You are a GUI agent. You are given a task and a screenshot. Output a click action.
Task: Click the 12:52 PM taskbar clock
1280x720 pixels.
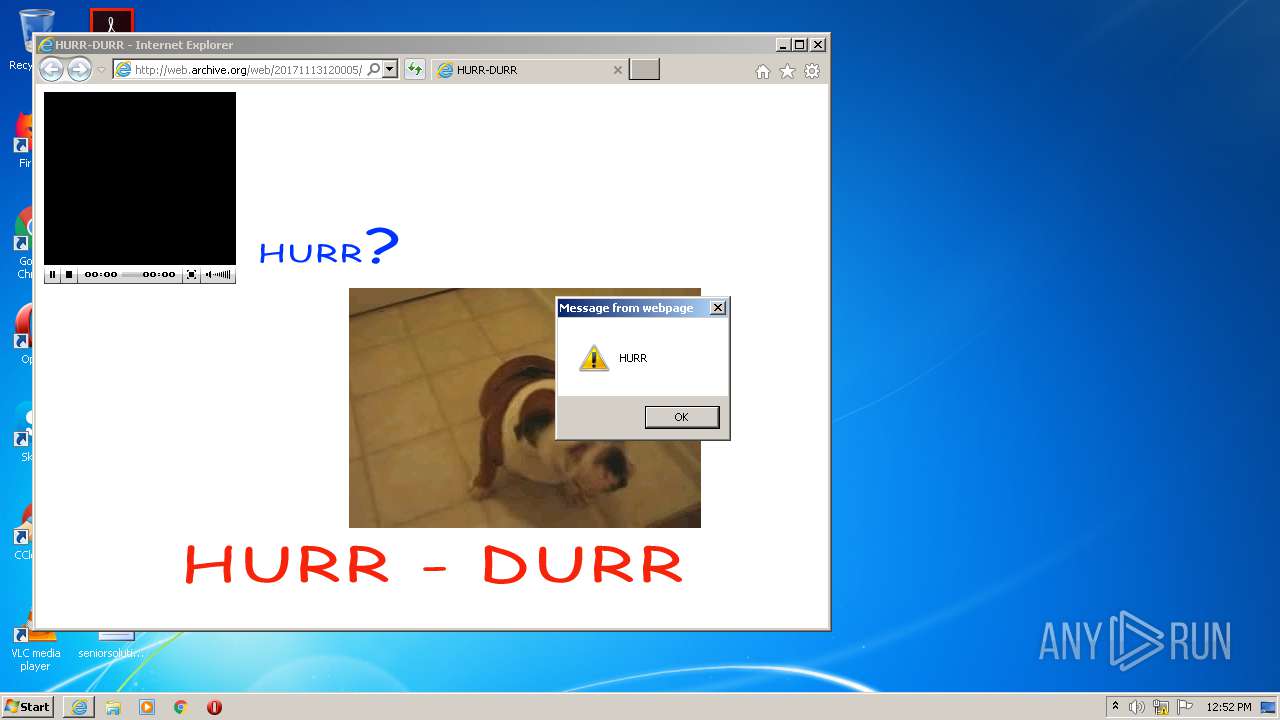pyautogui.click(x=1229, y=707)
